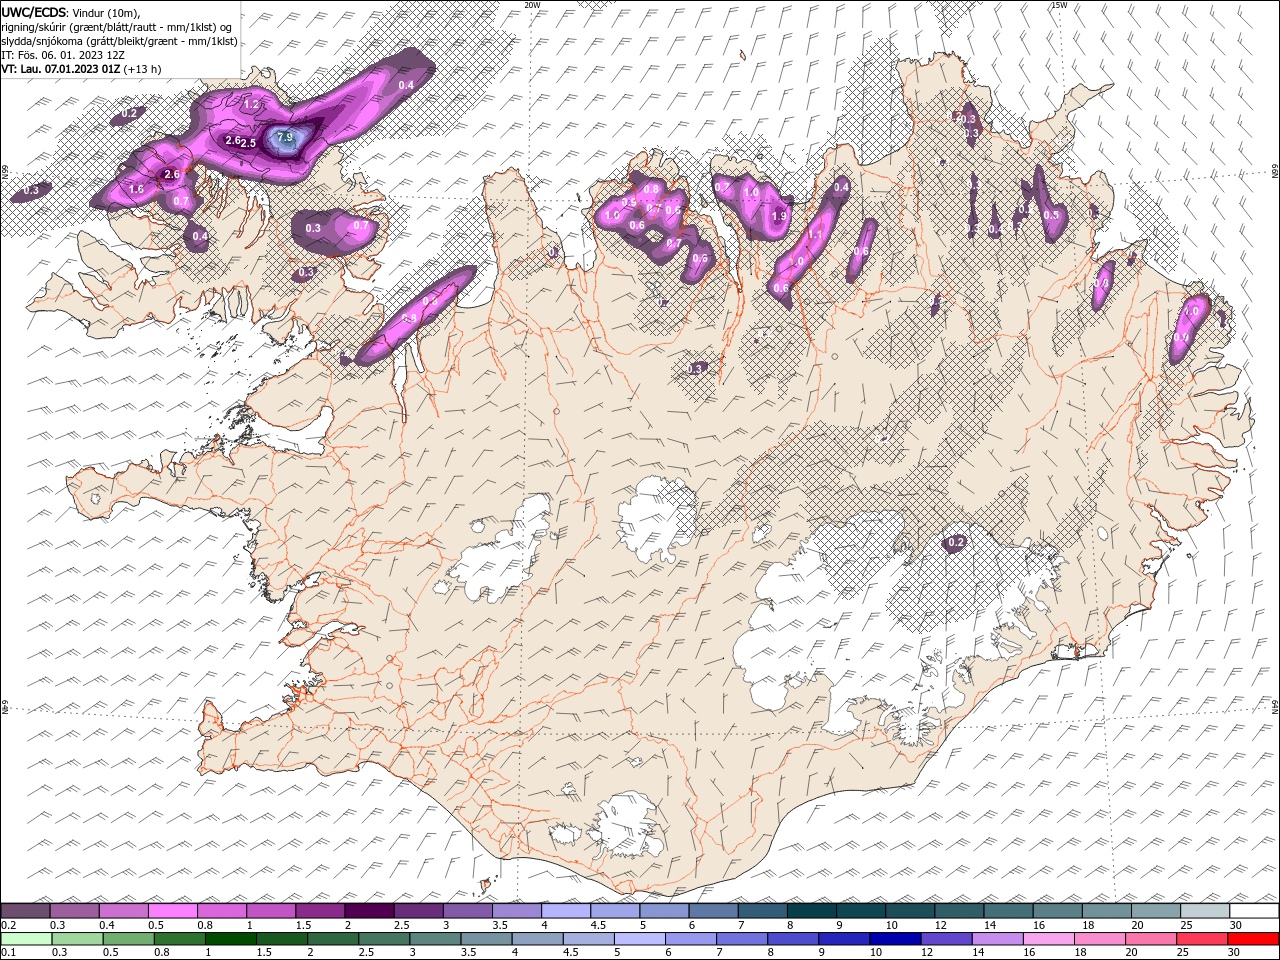Pick the light pink swatch starting at 16 on the lower scale

1050,938
